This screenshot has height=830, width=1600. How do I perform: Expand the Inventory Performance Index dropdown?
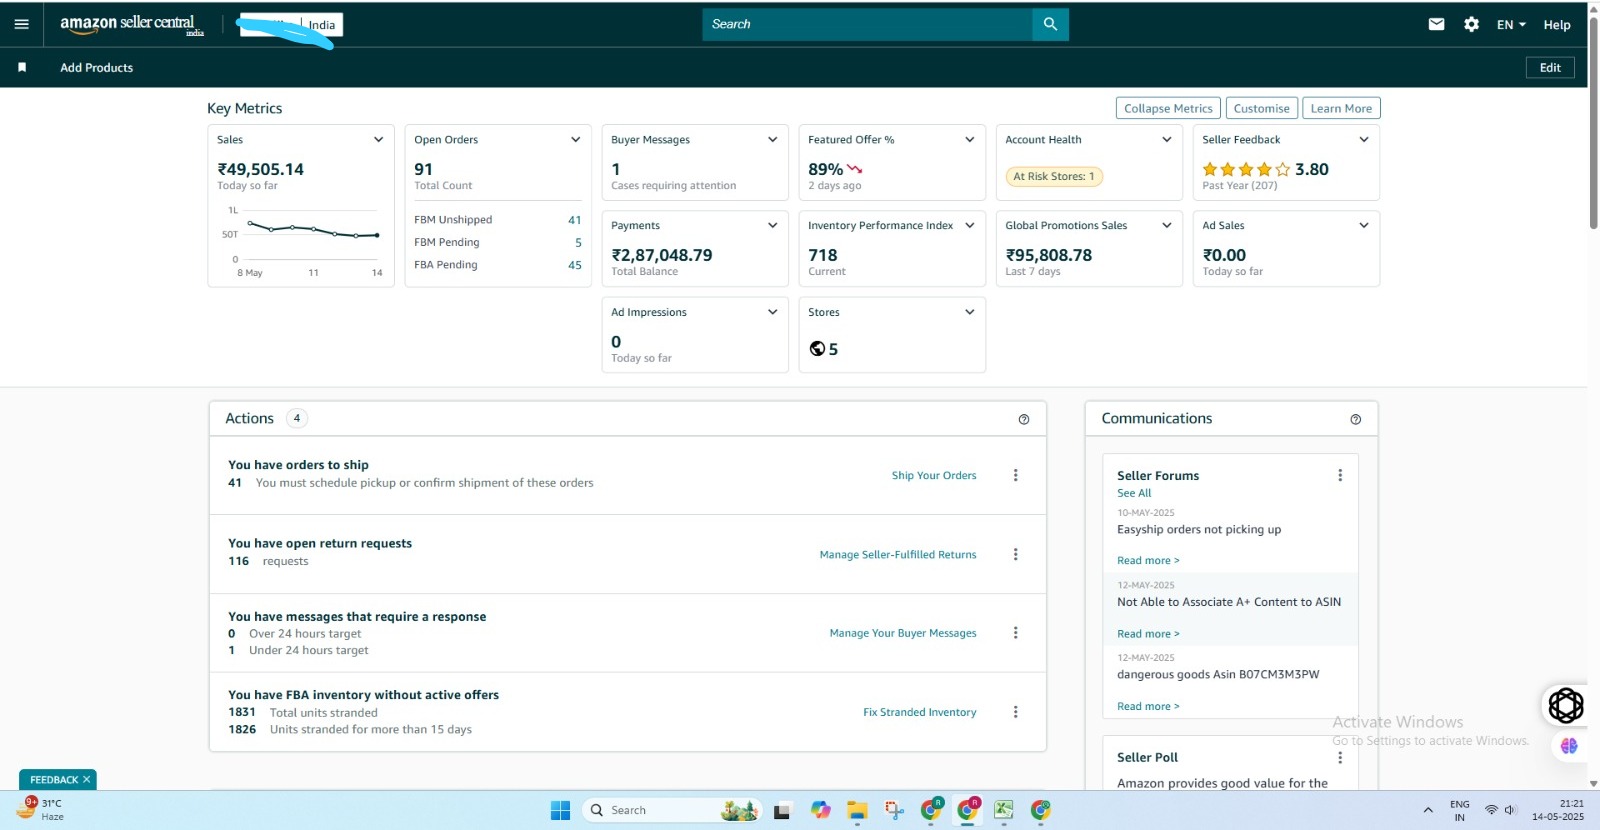[x=969, y=226]
